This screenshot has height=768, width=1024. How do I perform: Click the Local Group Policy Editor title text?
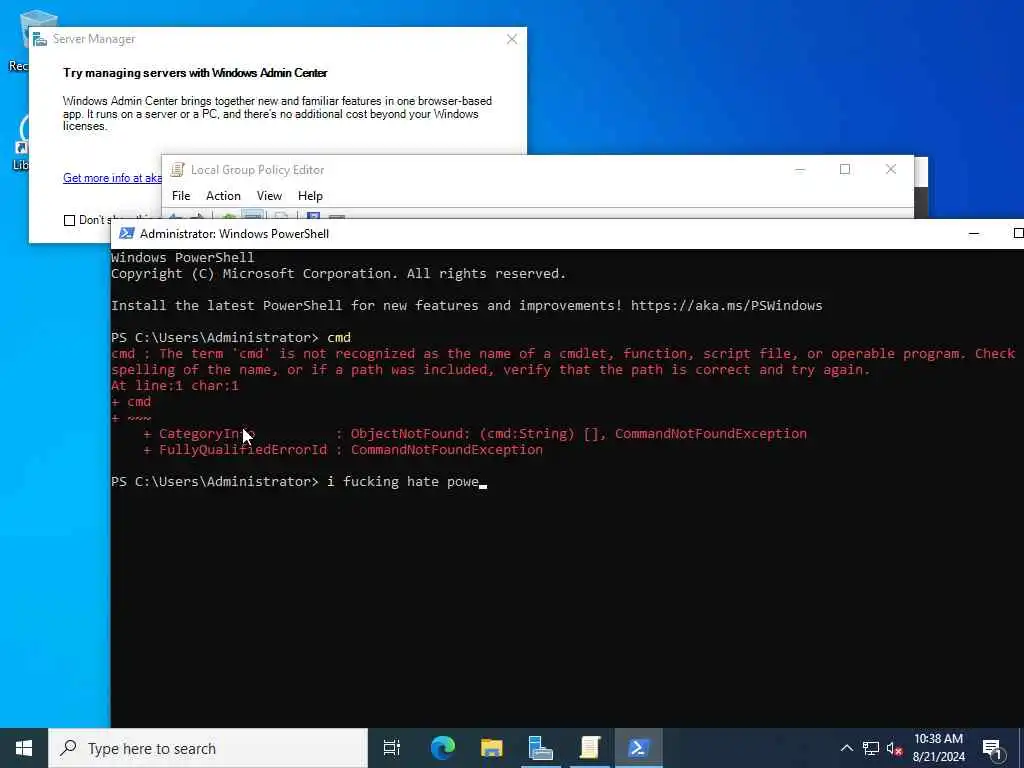click(257, 170)
